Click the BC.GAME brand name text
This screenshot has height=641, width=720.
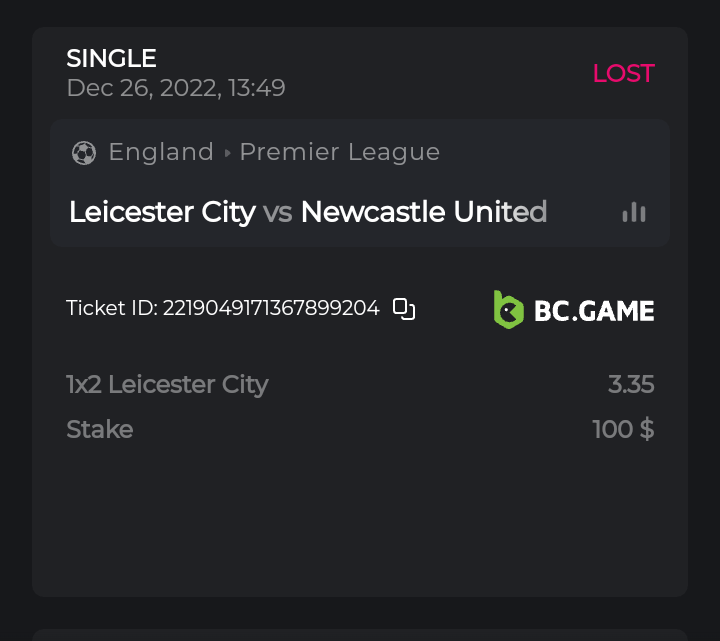click(594, 311)
